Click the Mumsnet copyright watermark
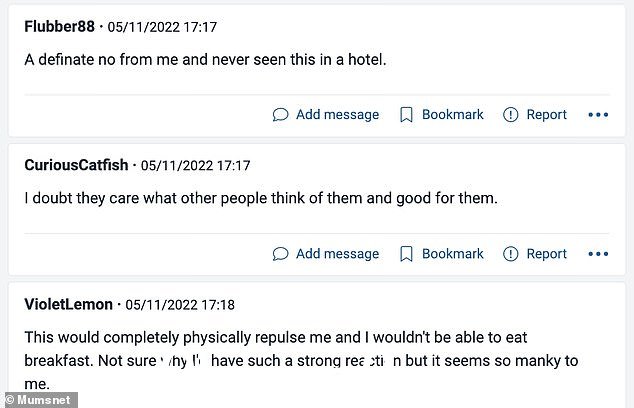The width and height of the screenshot is (634, 408). point(39,400)
